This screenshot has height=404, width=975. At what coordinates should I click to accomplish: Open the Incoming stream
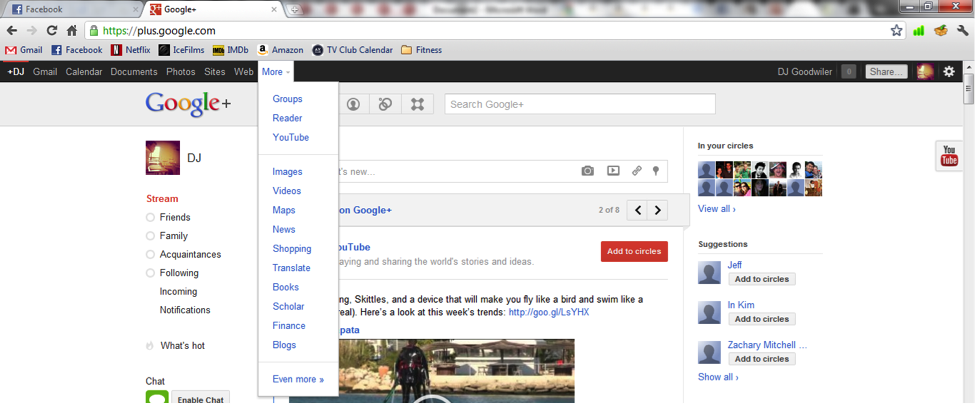(178, 292)
